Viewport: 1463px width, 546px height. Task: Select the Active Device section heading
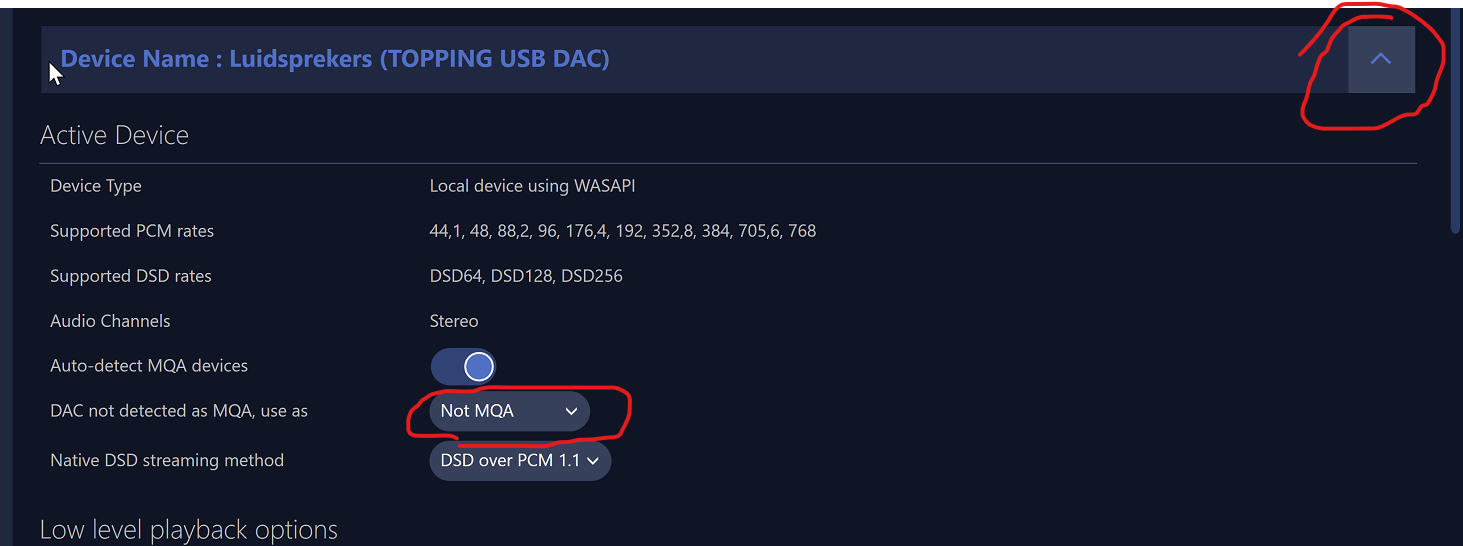tap(114, 135)
